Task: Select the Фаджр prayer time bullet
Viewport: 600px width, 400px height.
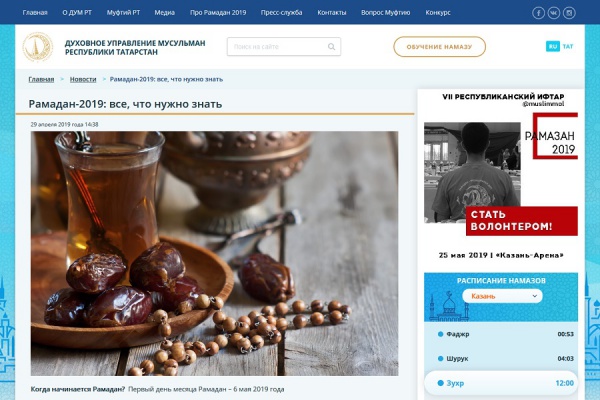Action: (440, 334)
